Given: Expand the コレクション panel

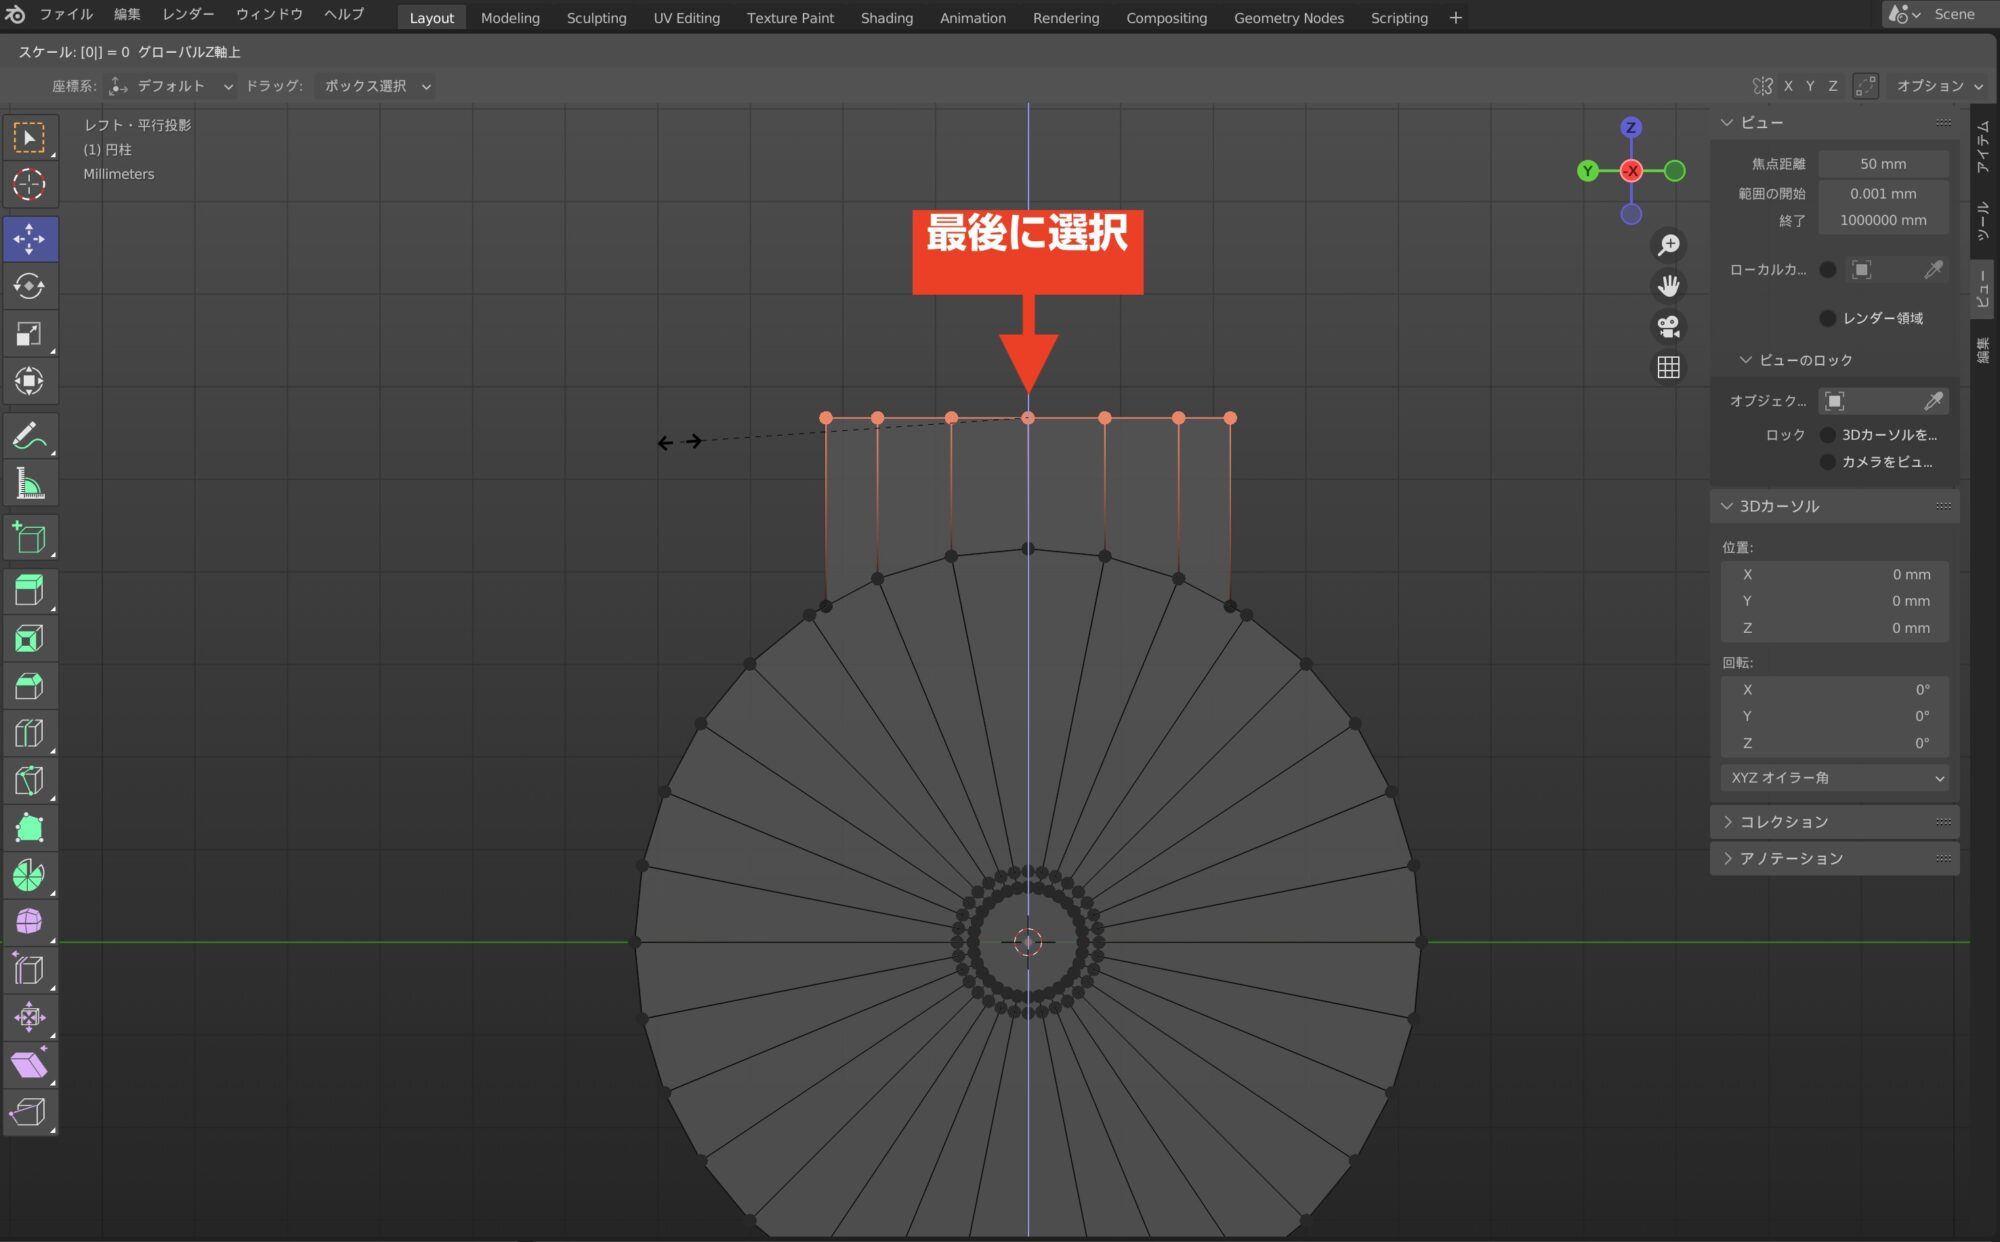Looking at the screenshot, I should point(1784,822).
